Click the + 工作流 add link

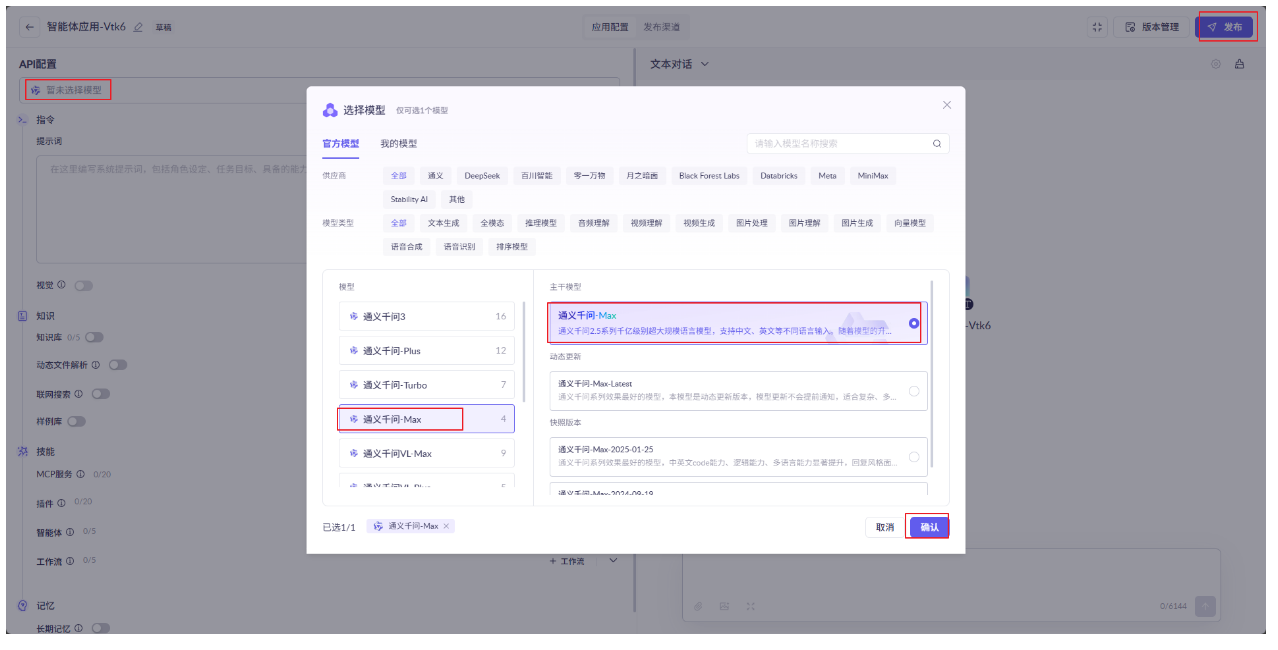point(567,561)
